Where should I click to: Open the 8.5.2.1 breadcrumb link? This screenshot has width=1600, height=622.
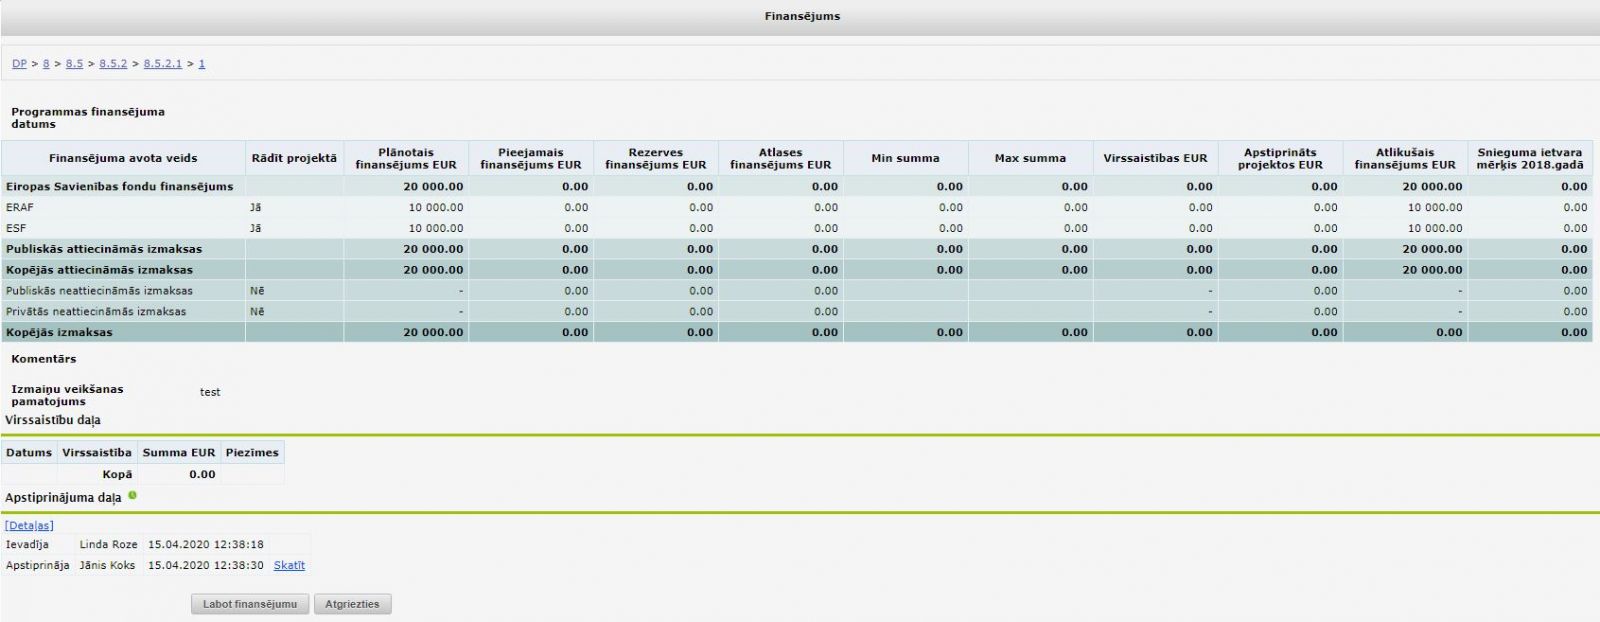pos(162,64)
